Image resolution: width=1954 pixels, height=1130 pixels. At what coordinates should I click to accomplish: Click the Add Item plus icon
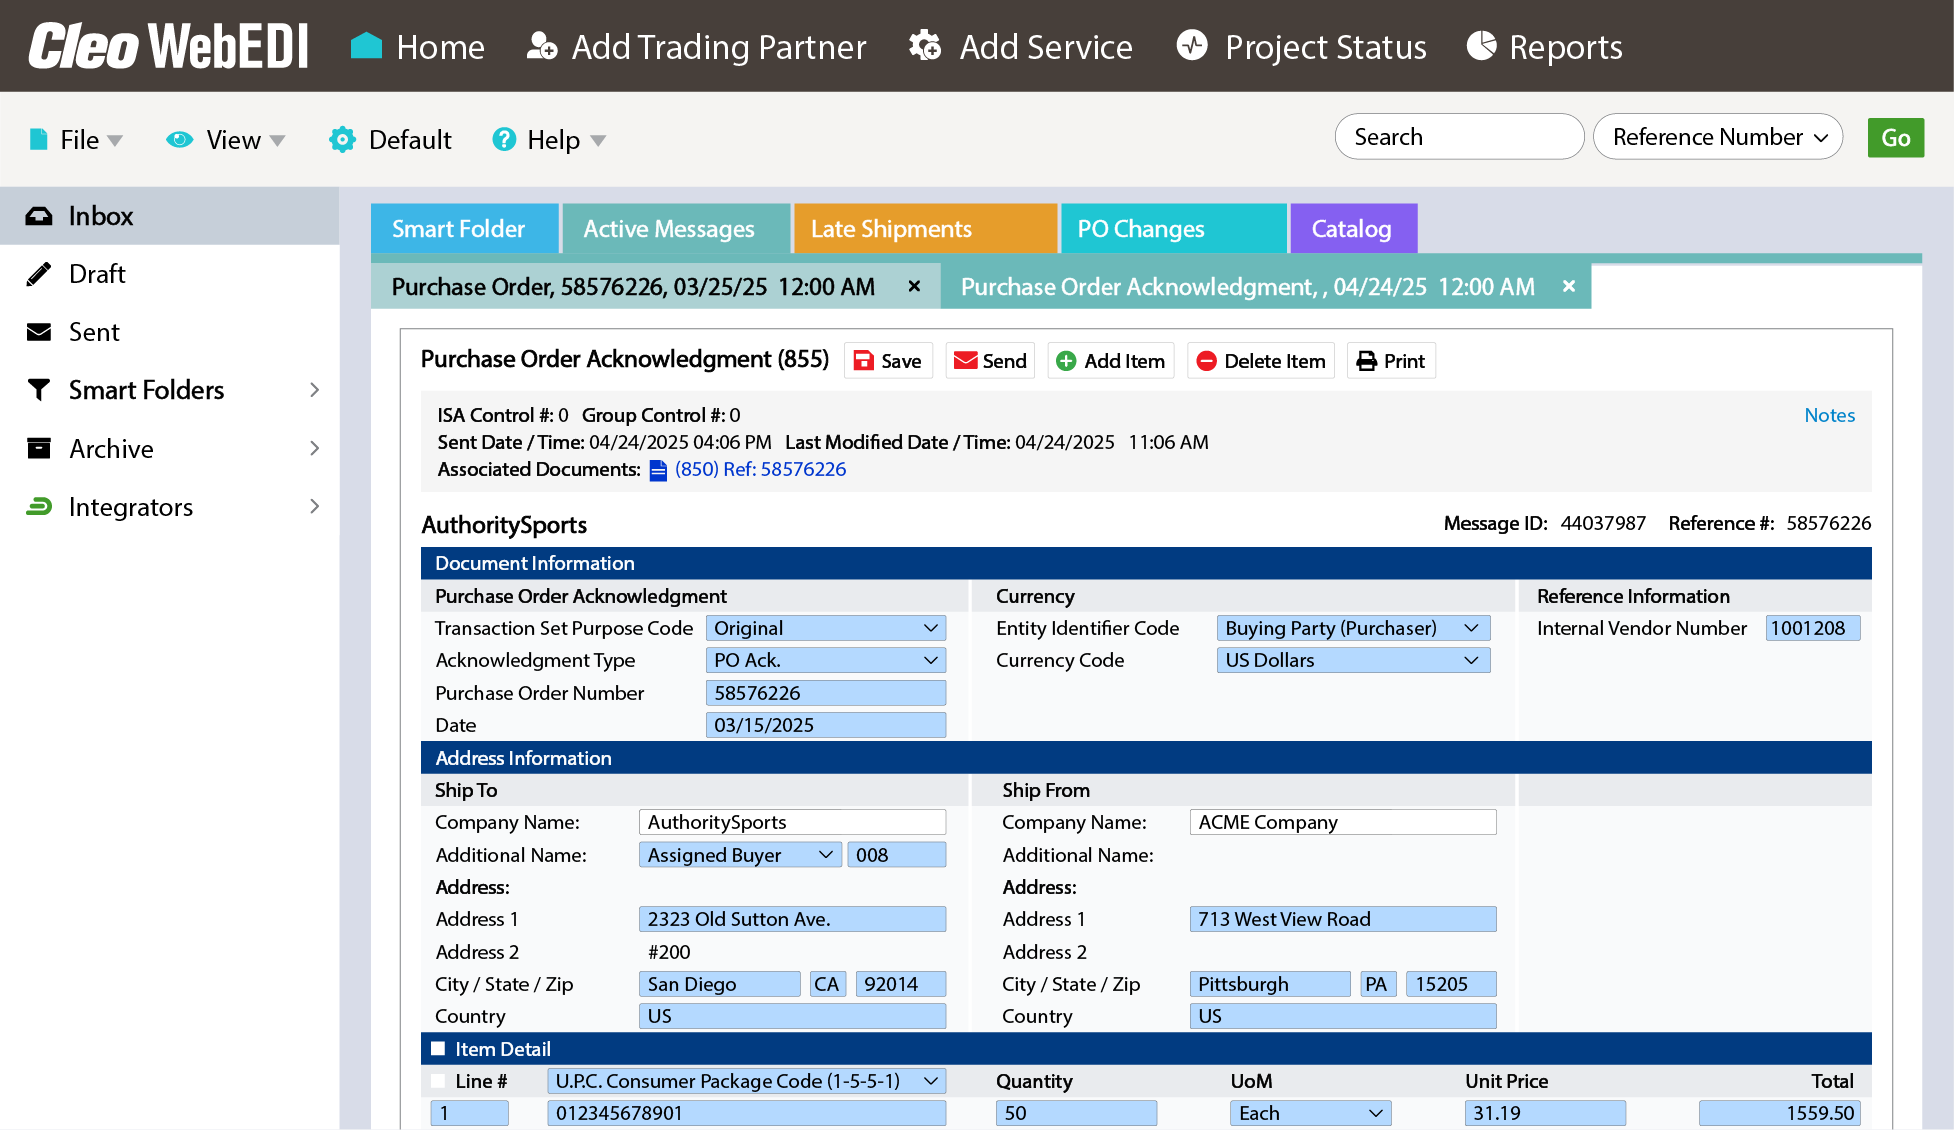[1066, 360]
